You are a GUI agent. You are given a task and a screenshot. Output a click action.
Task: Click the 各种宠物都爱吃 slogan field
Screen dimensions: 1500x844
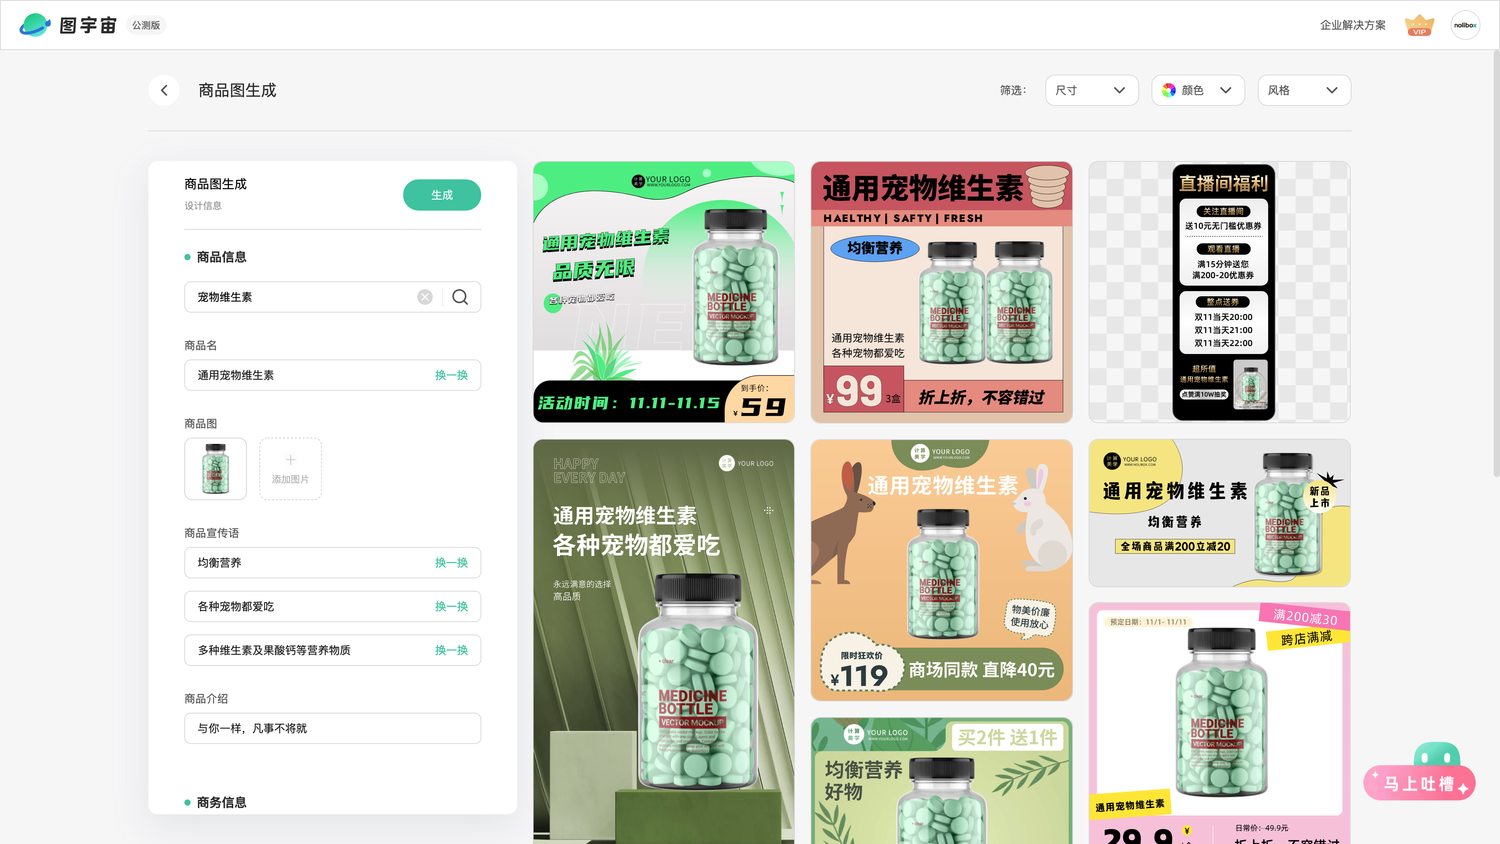(332, 607)
